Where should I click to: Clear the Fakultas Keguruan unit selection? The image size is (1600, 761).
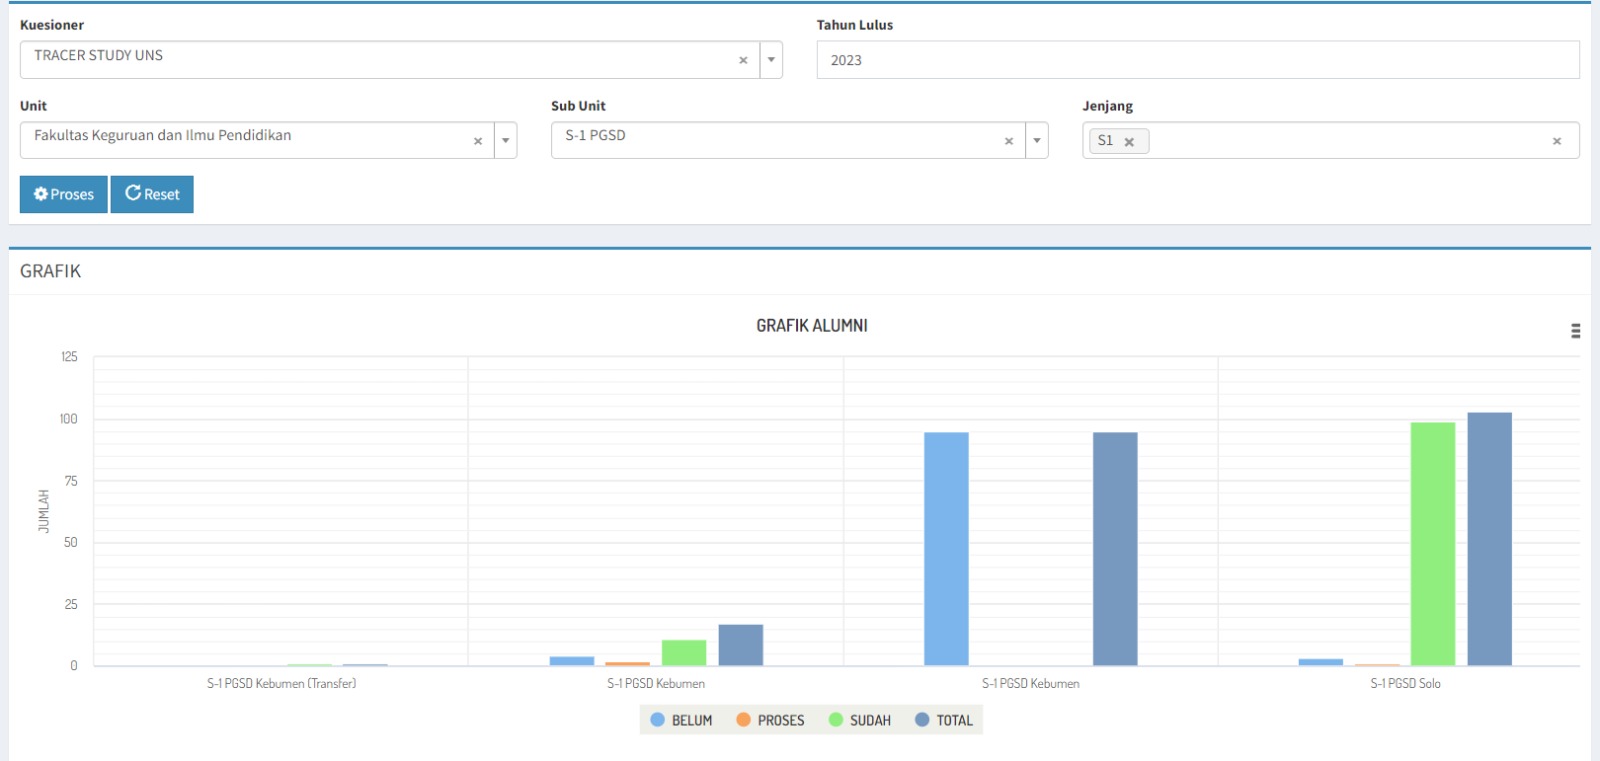(478, 141)
